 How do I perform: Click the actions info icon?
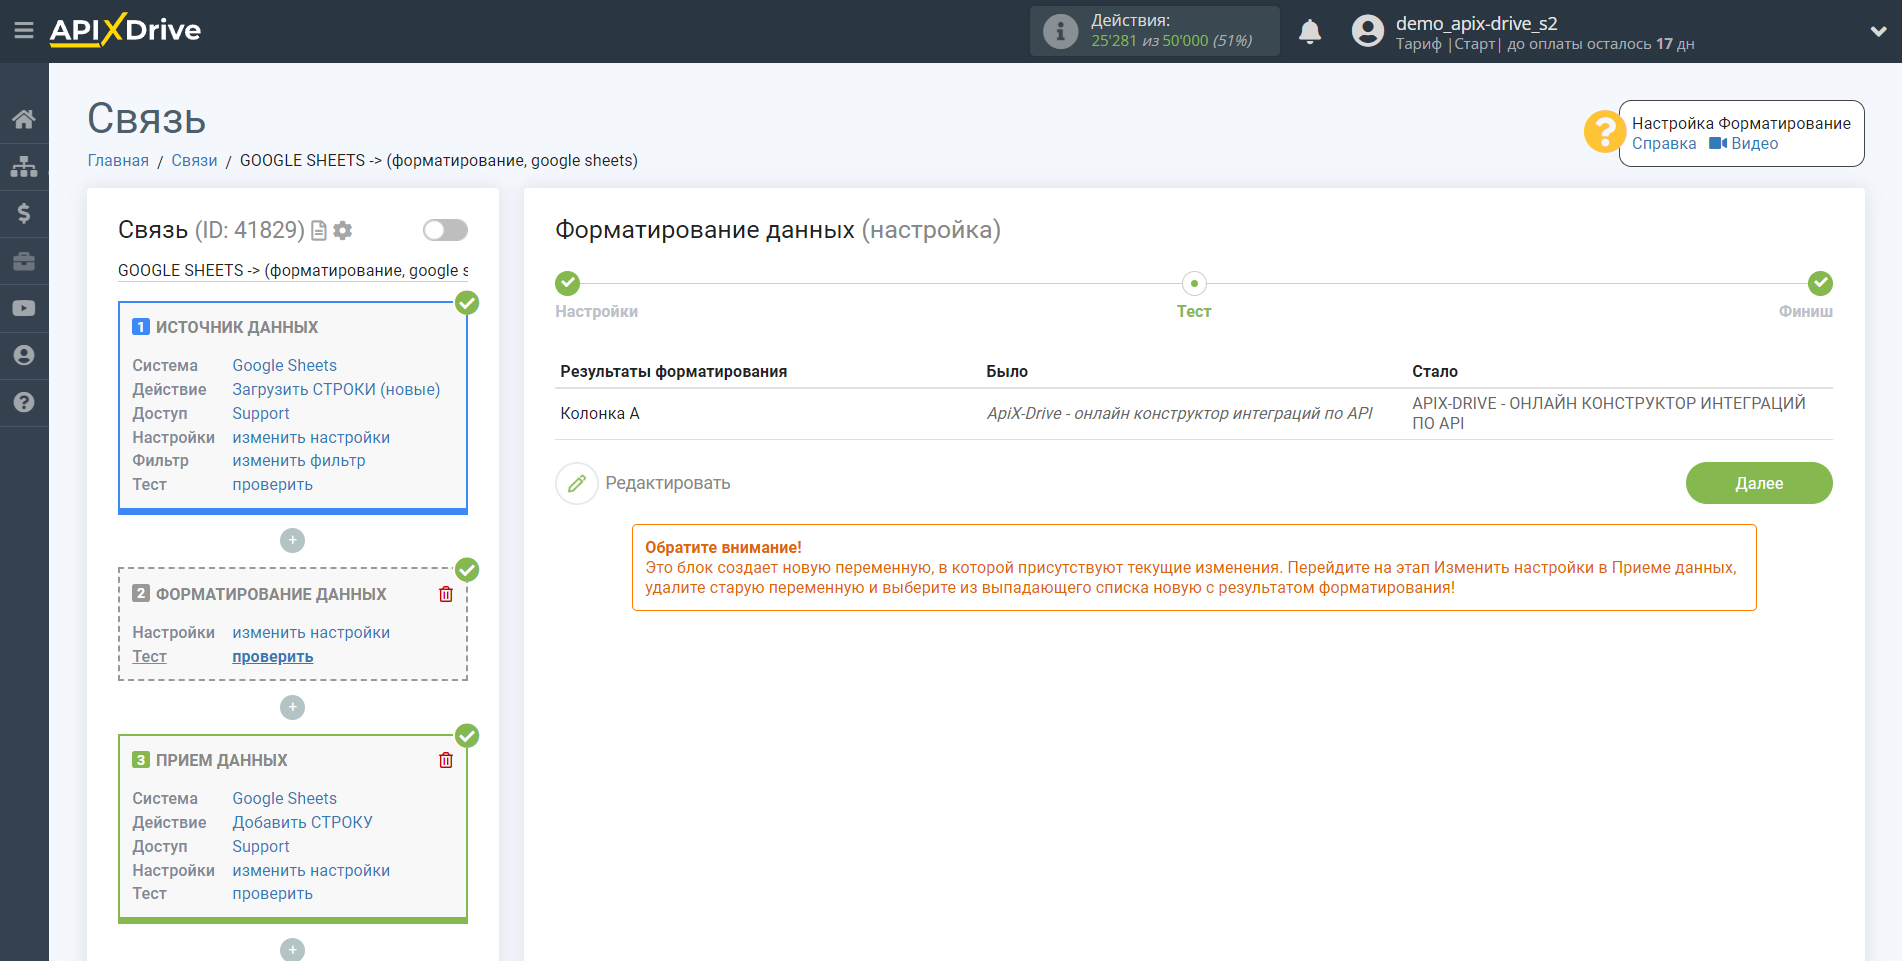tap(1060, 31)
